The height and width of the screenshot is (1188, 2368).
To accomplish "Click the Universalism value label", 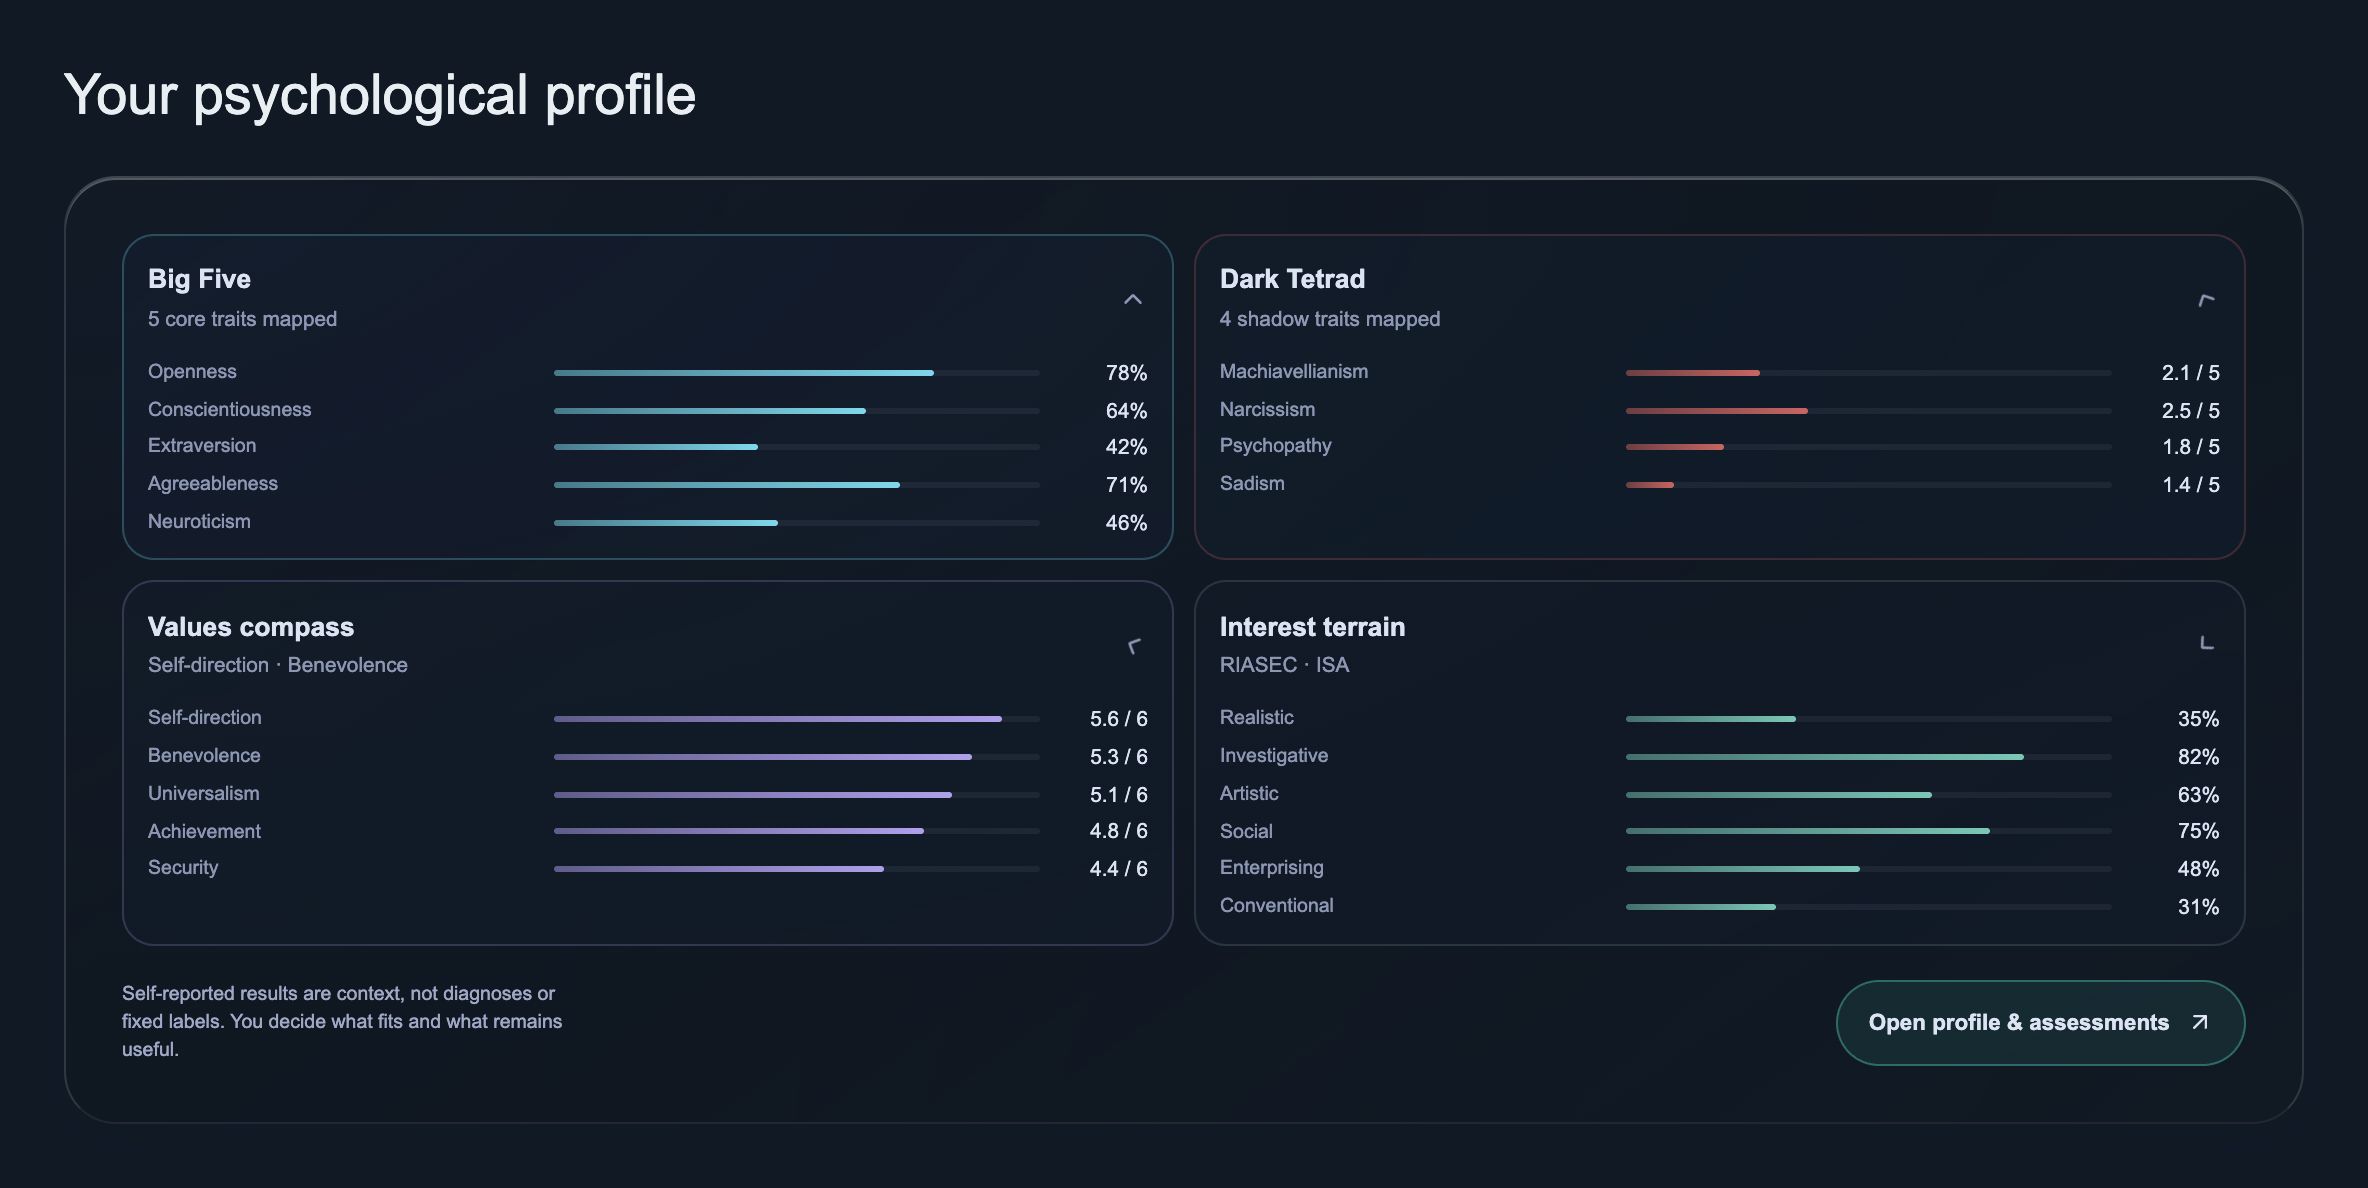I will point(203,793).
